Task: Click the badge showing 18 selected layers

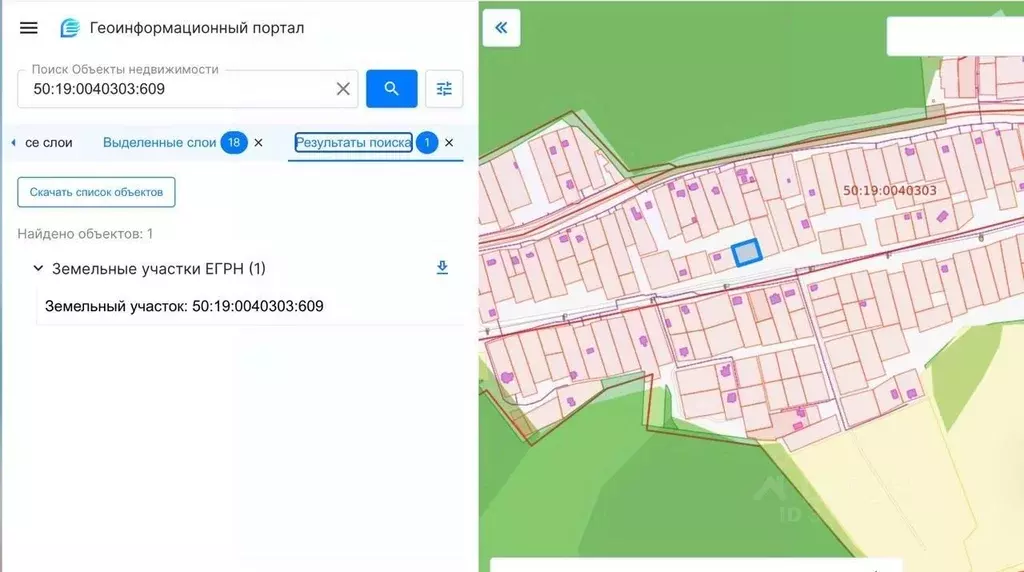Action: 234,143
